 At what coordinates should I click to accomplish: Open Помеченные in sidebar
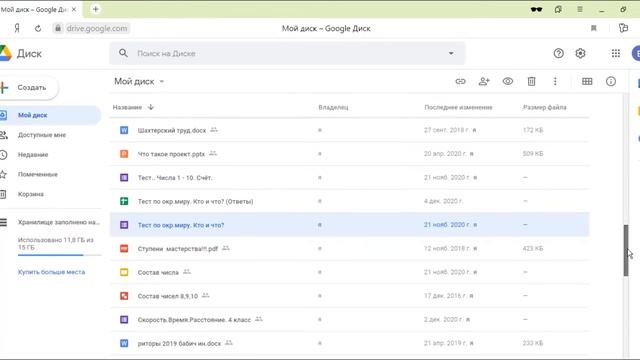click(38, 174)
